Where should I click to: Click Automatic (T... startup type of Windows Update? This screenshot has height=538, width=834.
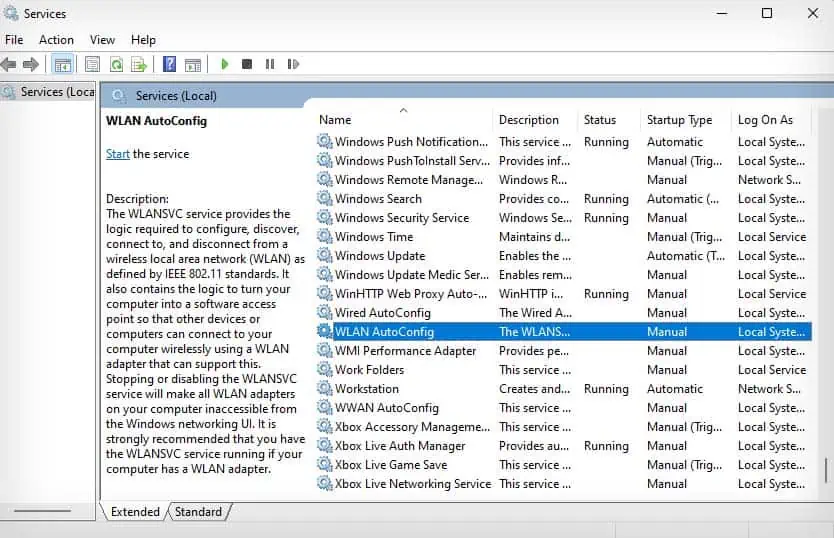click(686, 255)
